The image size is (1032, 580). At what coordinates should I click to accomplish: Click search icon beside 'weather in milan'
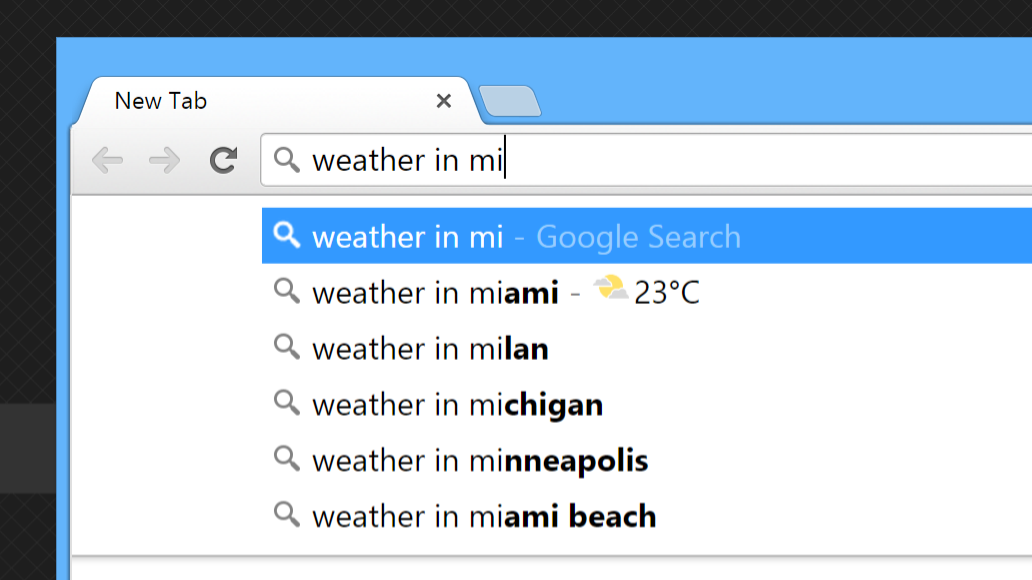click(x=287, y=347)
